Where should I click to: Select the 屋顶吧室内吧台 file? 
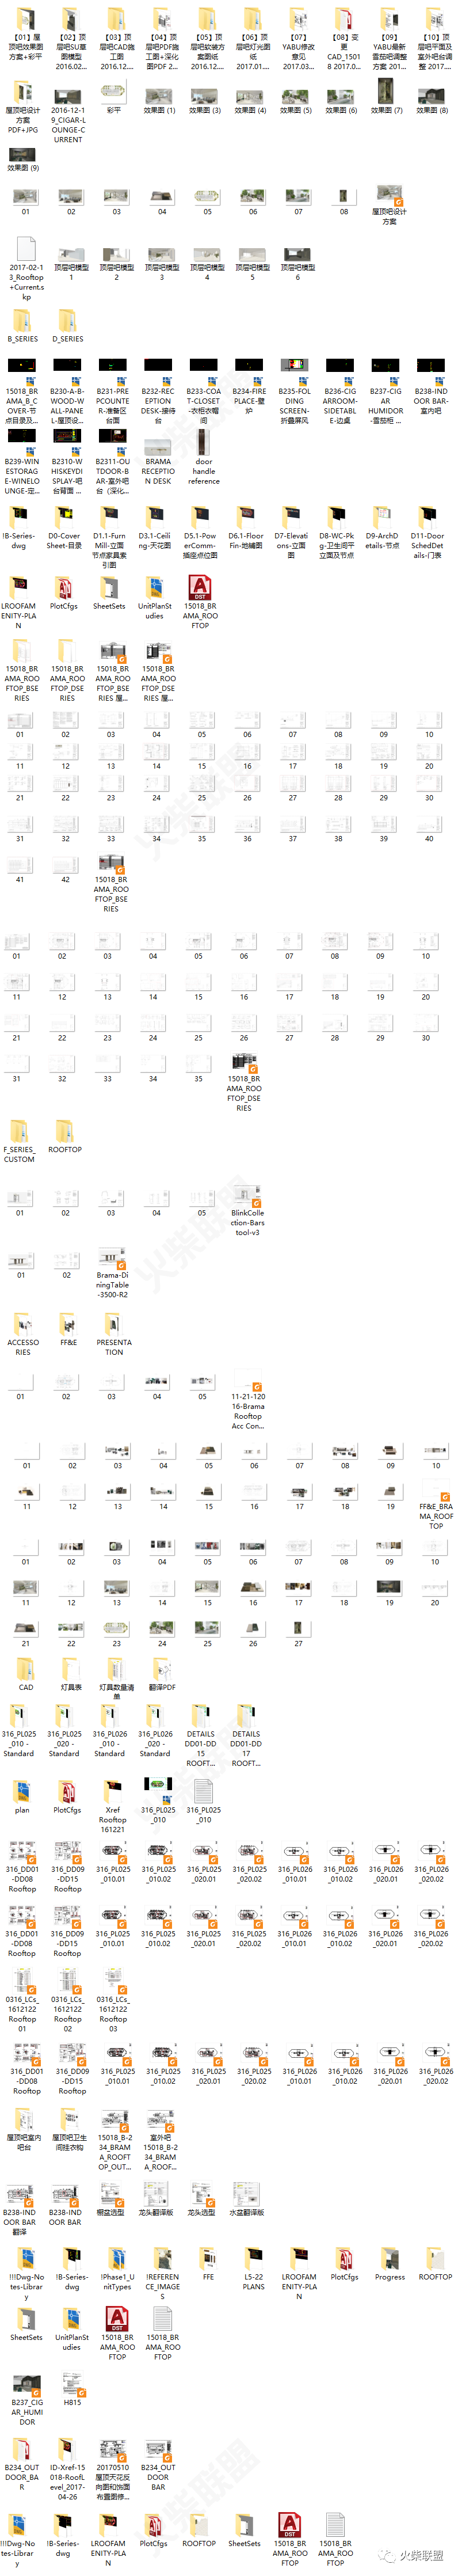(24, 2131)
